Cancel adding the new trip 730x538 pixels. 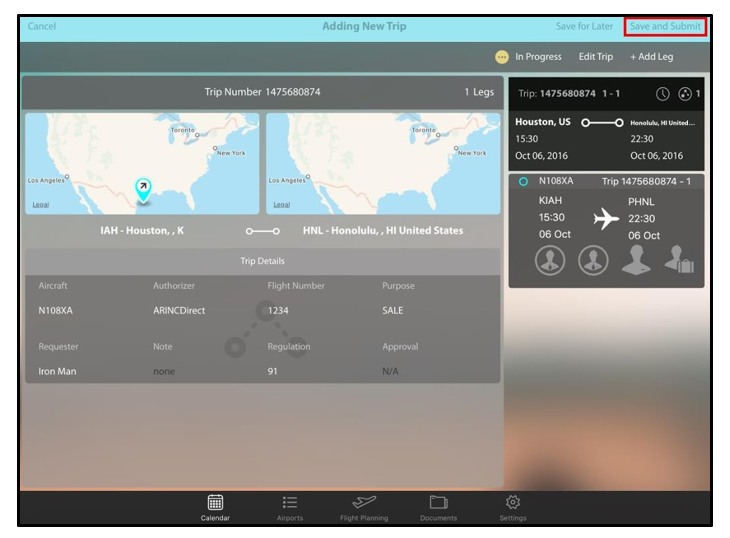point(42,26)
